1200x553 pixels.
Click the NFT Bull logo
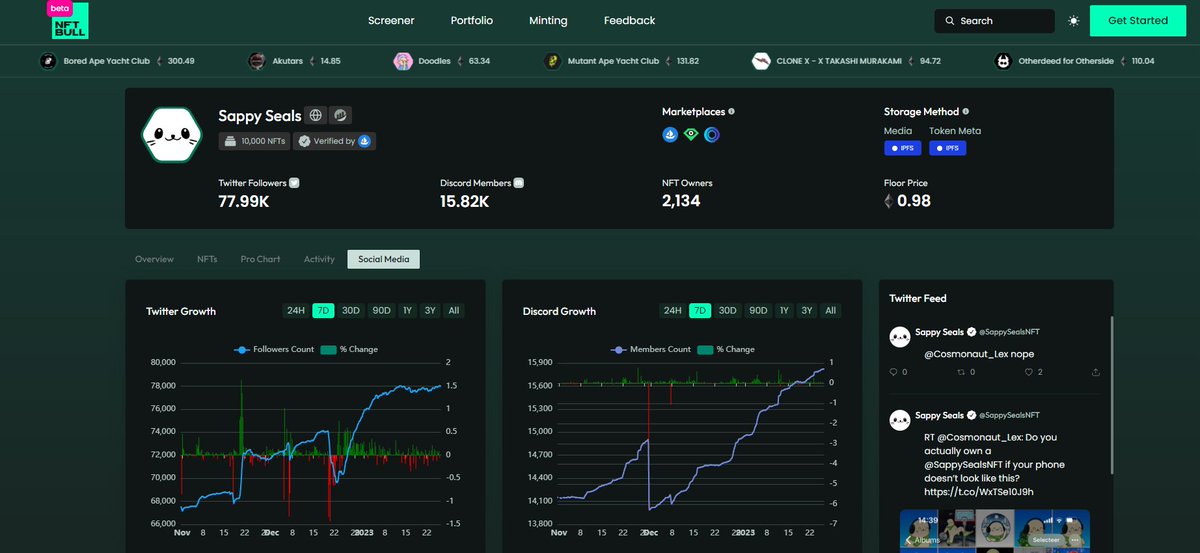click(69, 20)
